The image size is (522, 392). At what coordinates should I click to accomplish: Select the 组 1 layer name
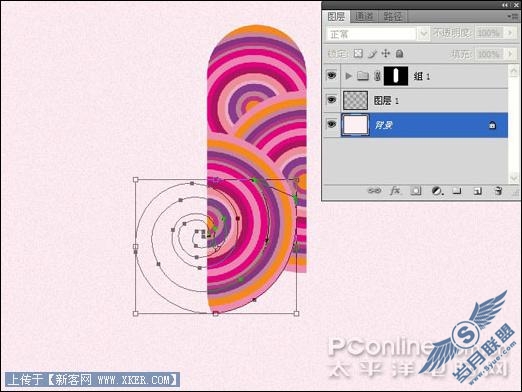pos(422,76)
